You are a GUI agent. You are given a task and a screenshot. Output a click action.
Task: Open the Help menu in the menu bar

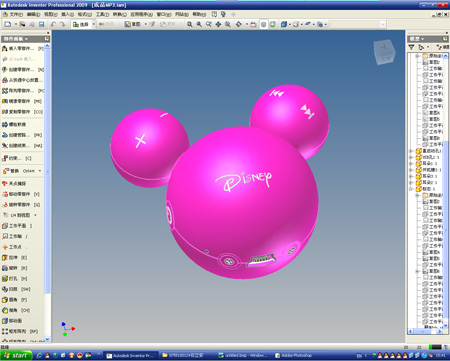click(199, 14)
